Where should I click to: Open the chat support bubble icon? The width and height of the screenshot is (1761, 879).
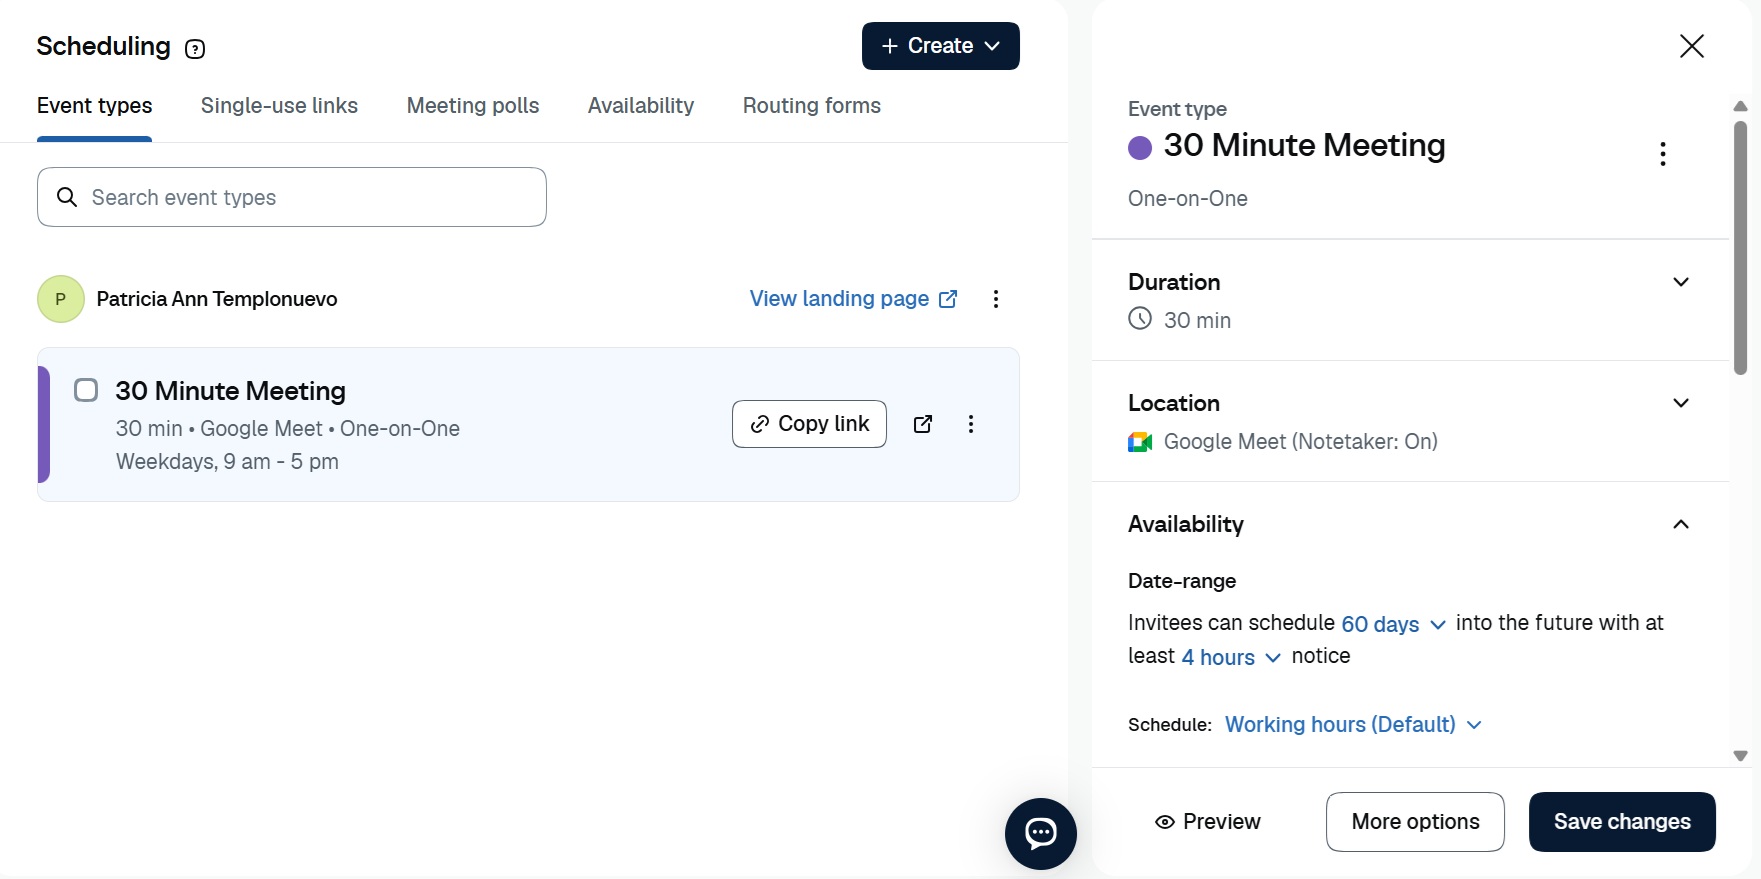1040,833
